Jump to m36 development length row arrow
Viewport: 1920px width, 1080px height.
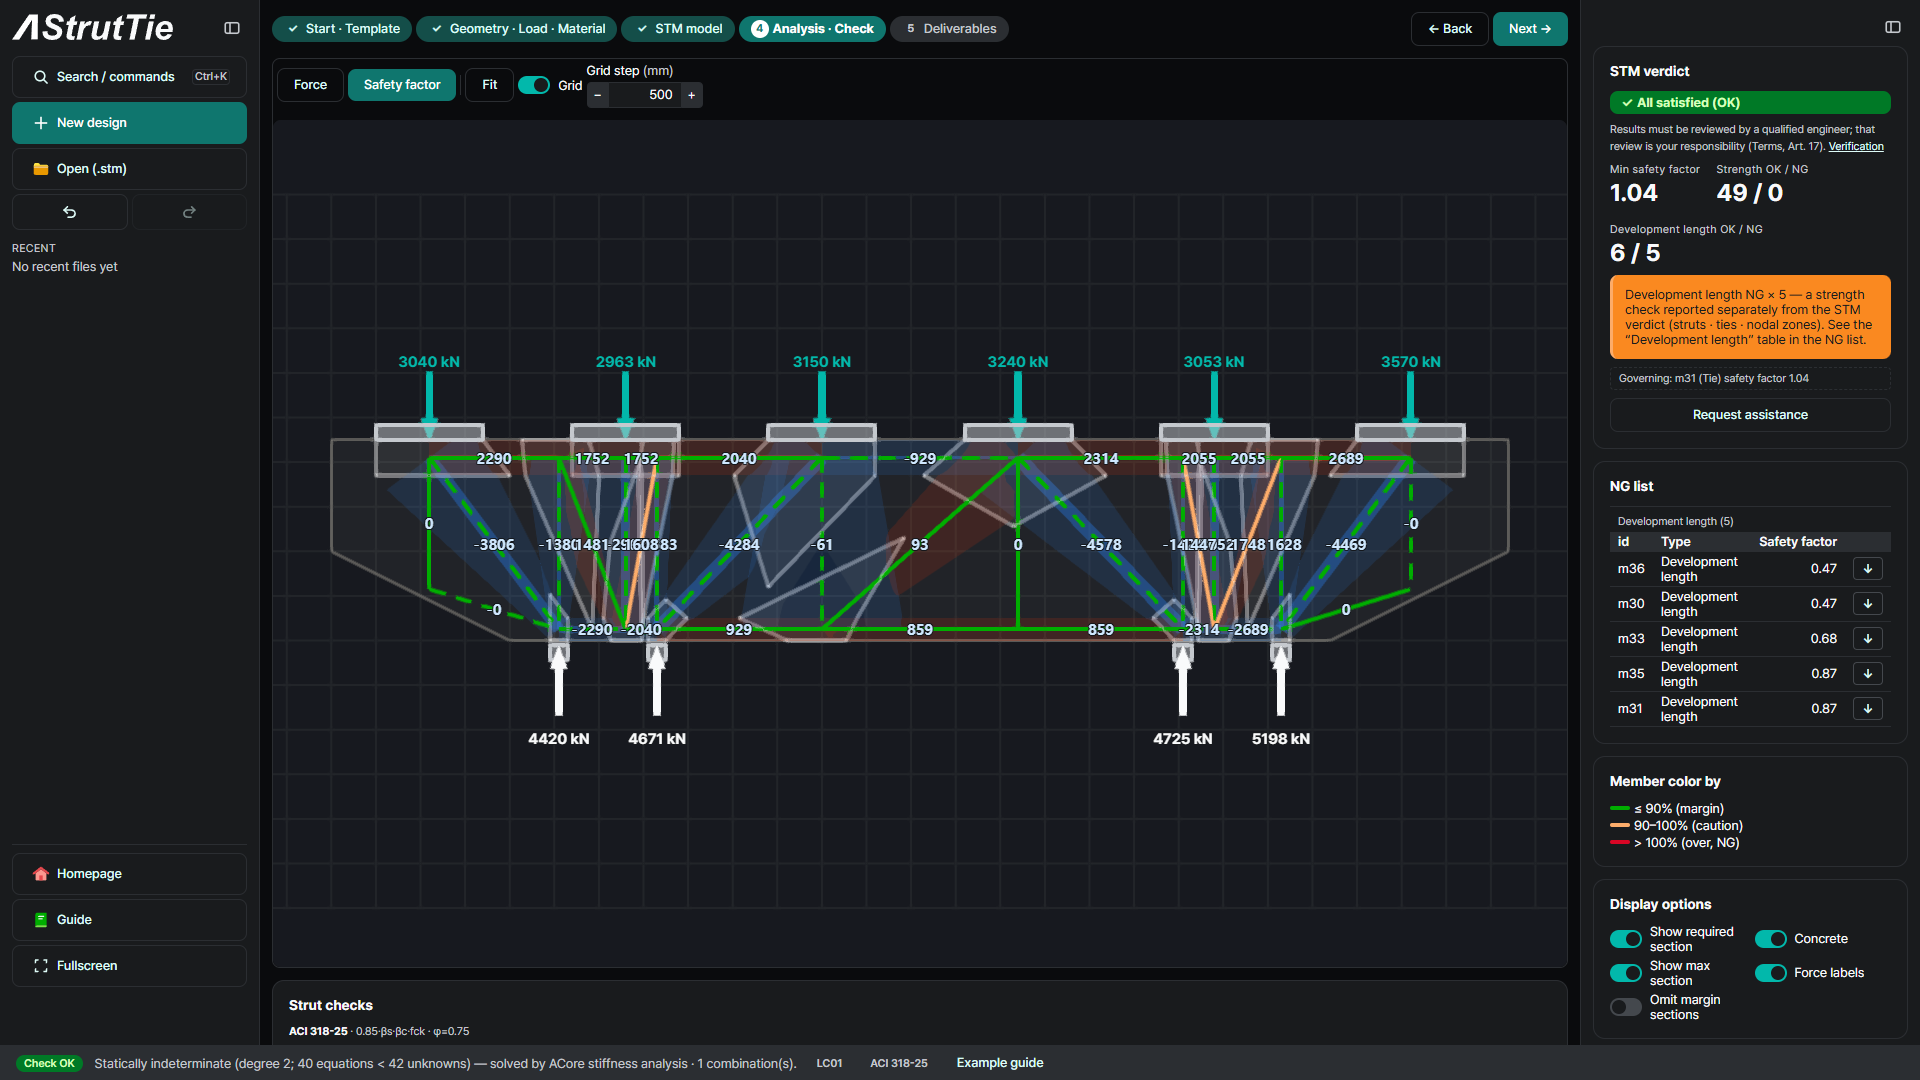[1868, 569]
